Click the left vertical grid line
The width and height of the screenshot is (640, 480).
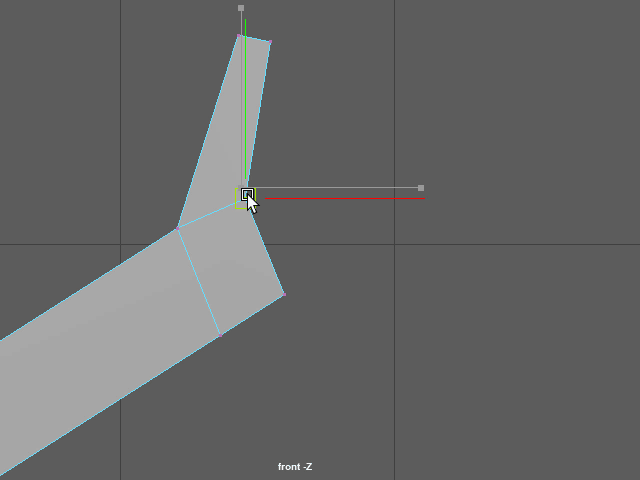[121, 100]
